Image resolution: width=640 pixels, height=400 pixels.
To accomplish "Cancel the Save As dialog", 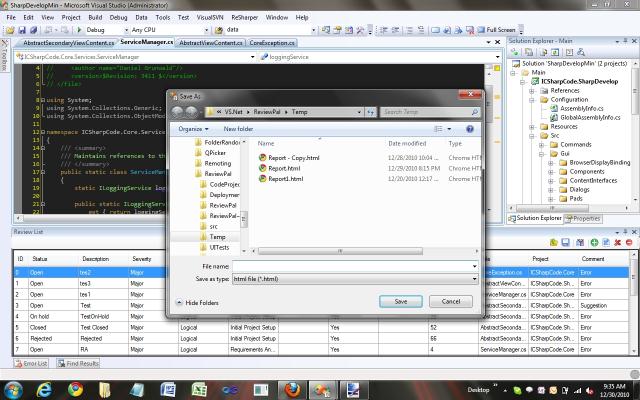I will click(x=452, y=301).
